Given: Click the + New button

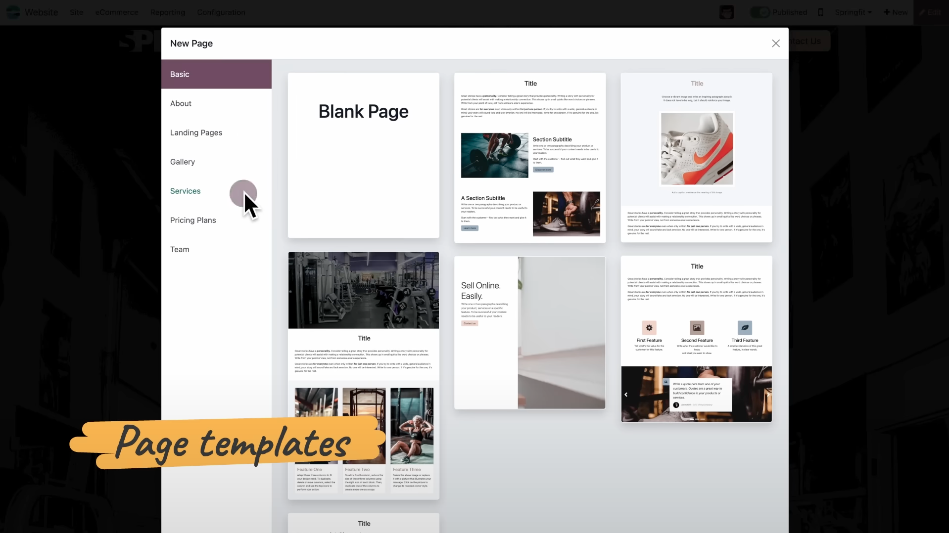Looking at the screenshot, I should click(x=896, y=12).
